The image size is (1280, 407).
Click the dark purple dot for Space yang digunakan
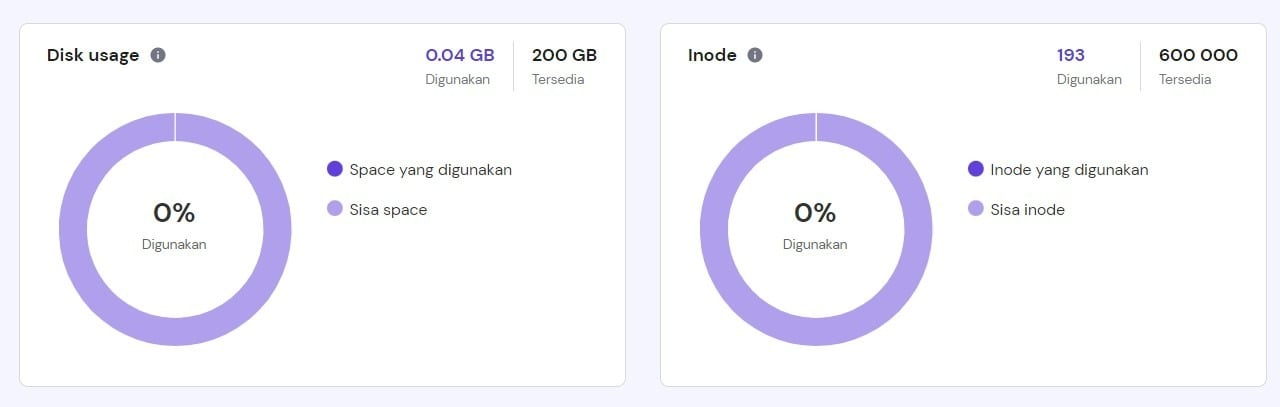point(335,169)
